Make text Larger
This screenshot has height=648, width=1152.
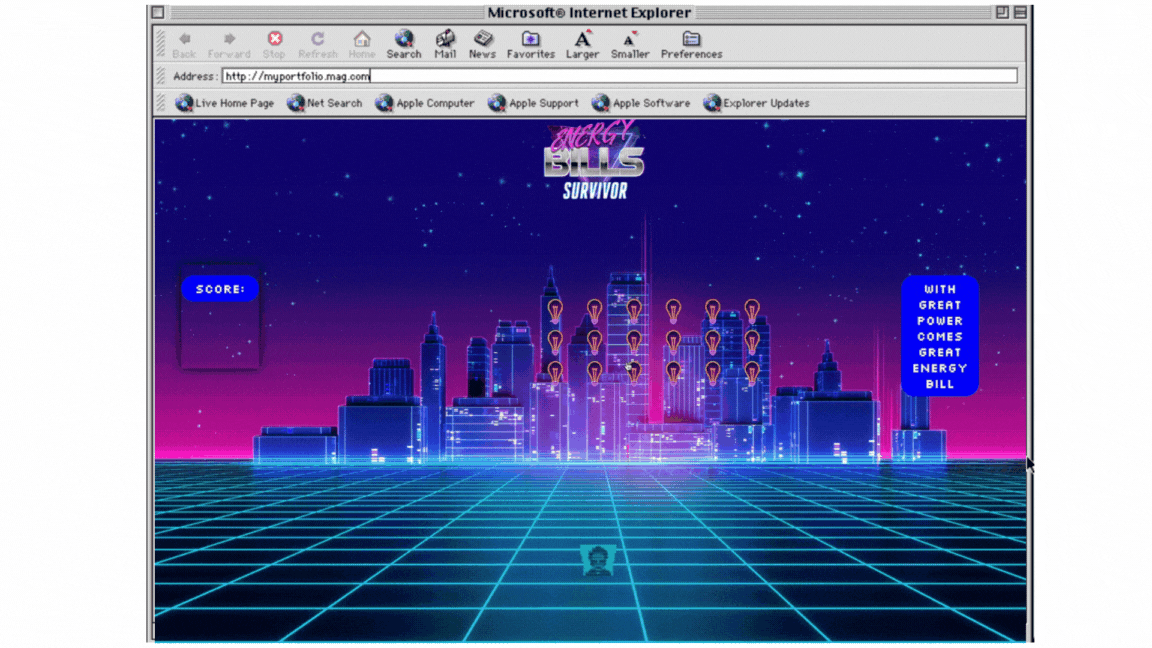pyautogui.click(x=582, y=44)
